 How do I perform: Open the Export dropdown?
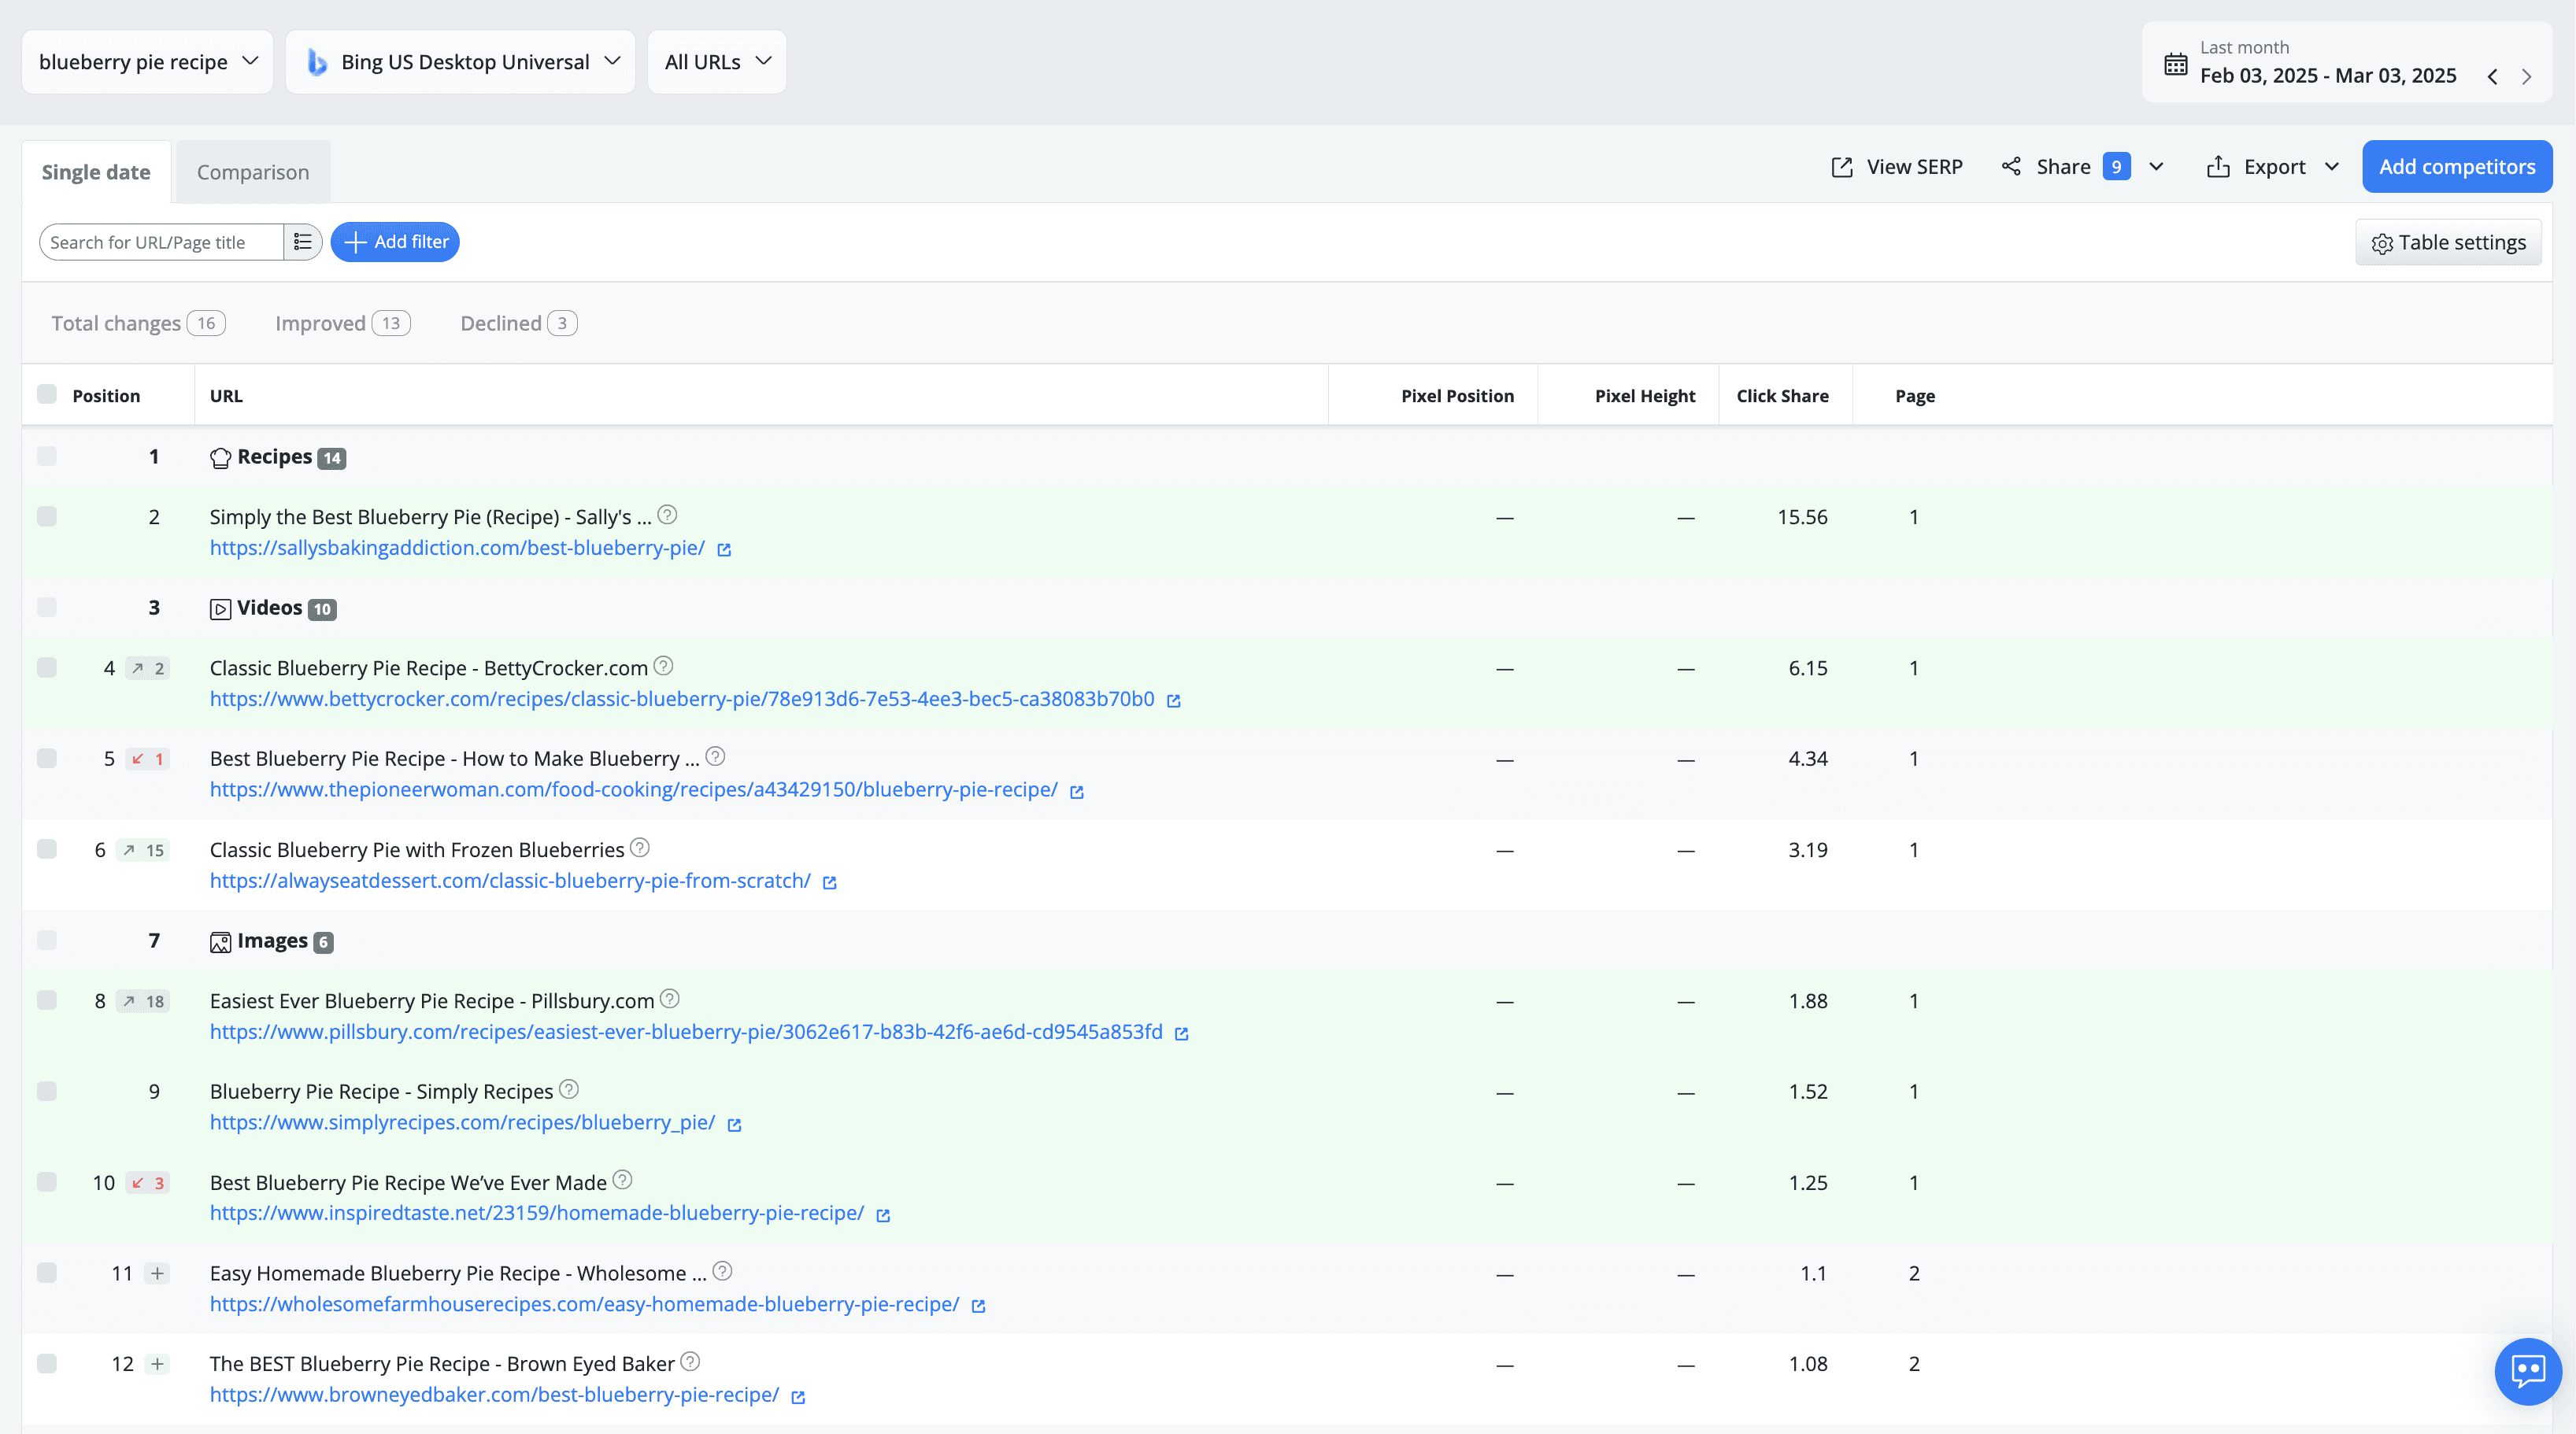pyautogui.click(x=2272, y=167)
